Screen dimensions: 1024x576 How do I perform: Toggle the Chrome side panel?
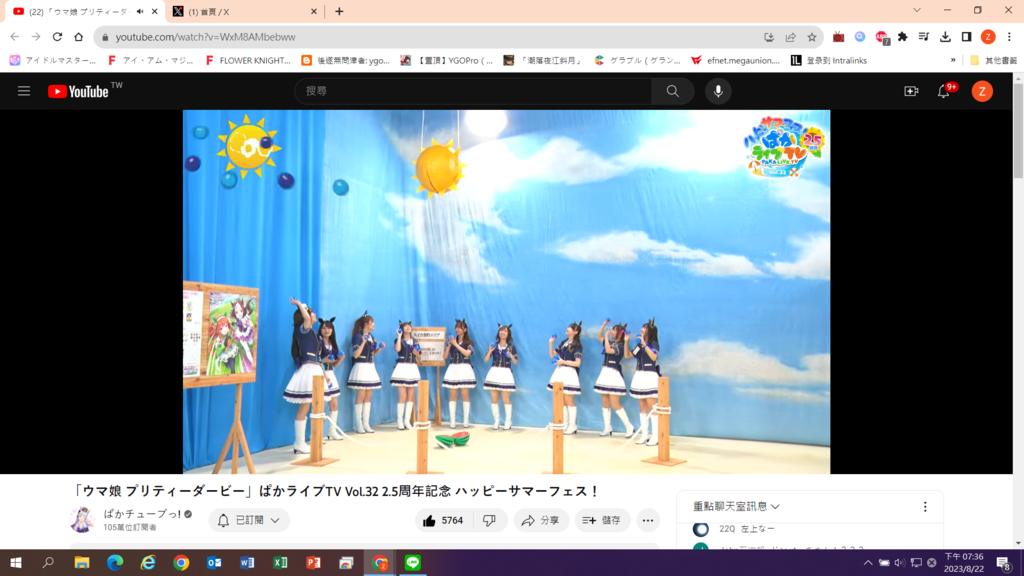pos(967,37)
